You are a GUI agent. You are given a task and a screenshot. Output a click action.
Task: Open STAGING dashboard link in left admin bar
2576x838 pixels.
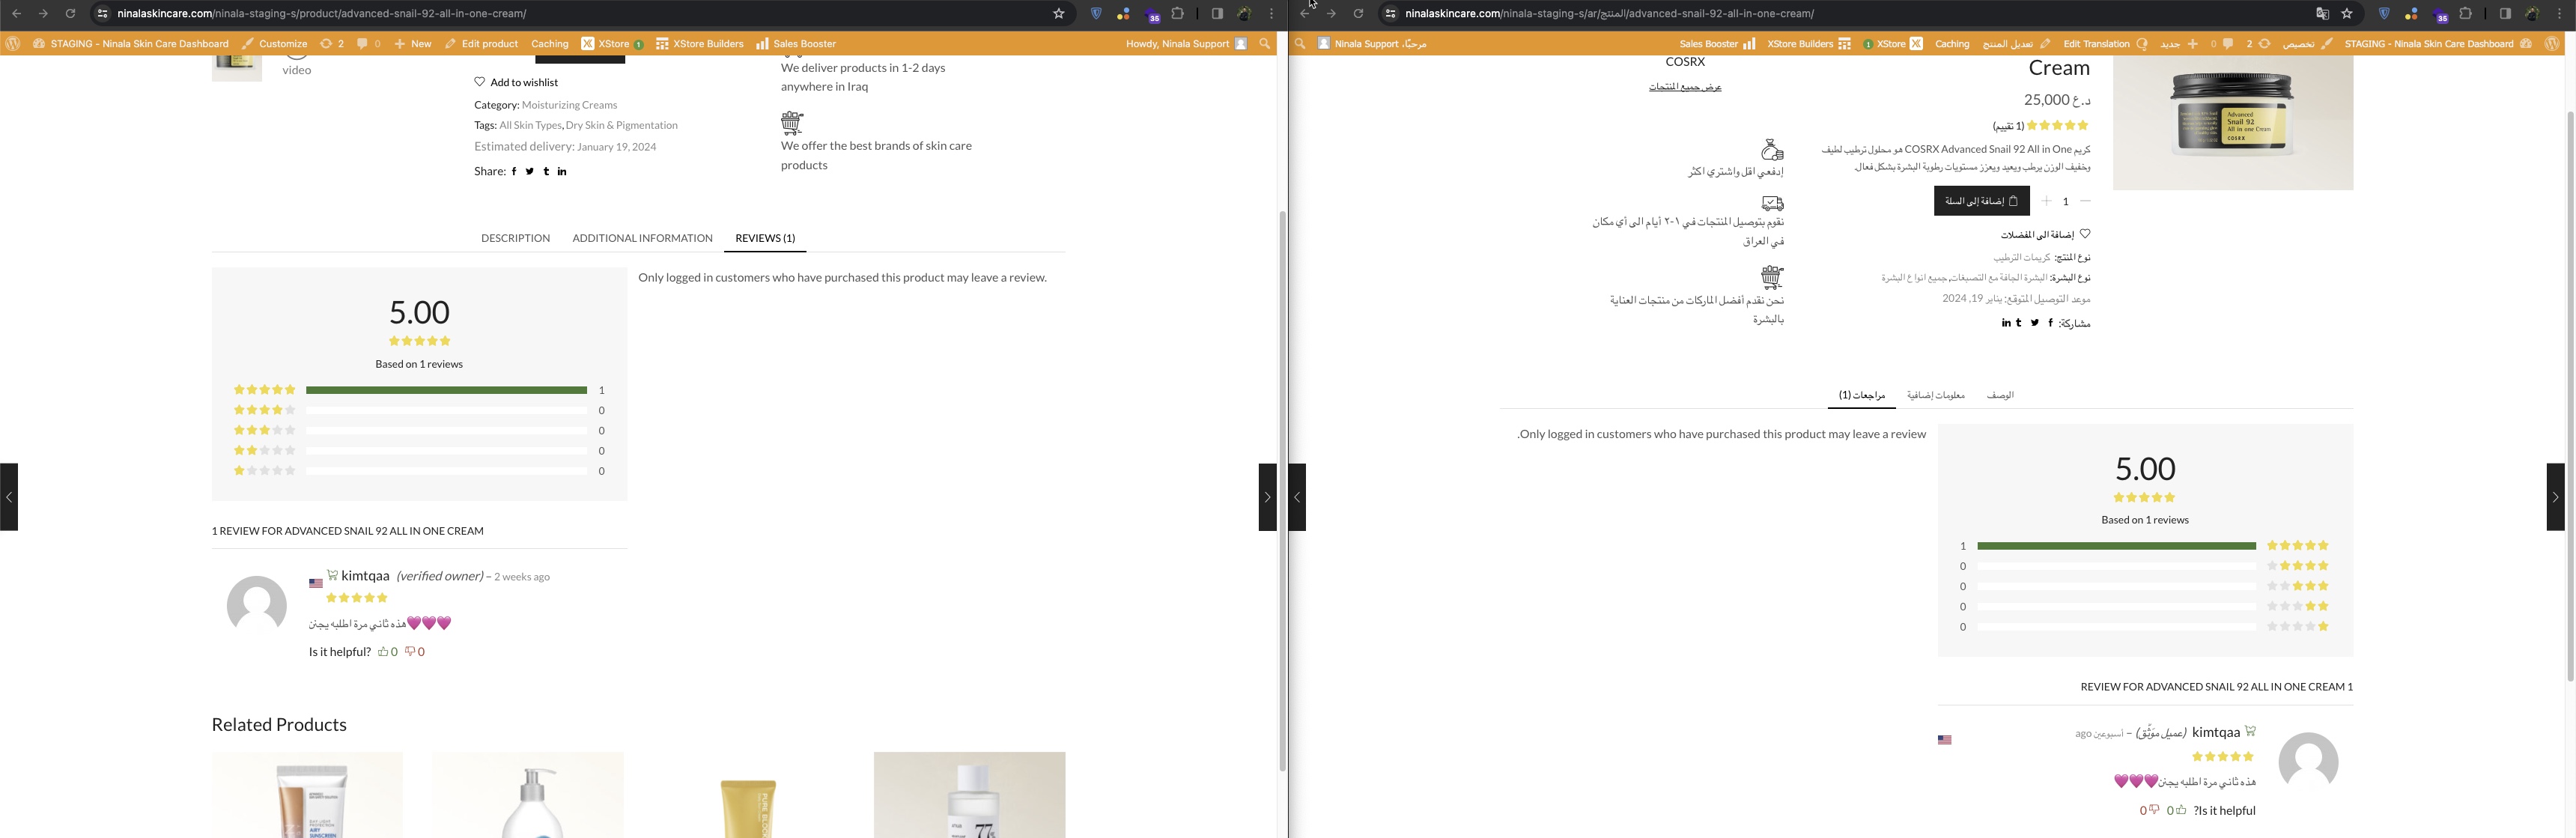pyautogui.click(x=130, y=44)
